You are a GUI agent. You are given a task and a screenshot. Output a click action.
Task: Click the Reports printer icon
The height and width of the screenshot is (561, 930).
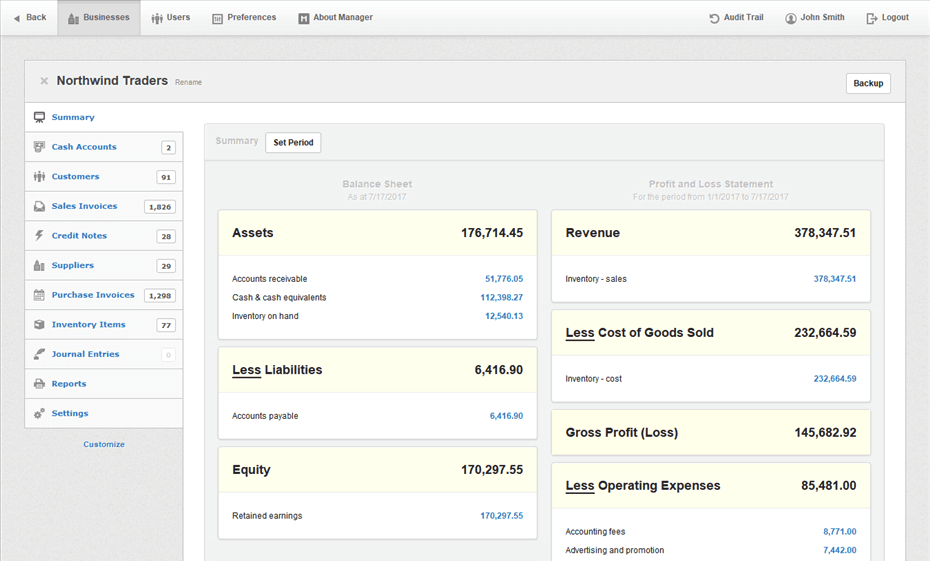click(39, 384)
